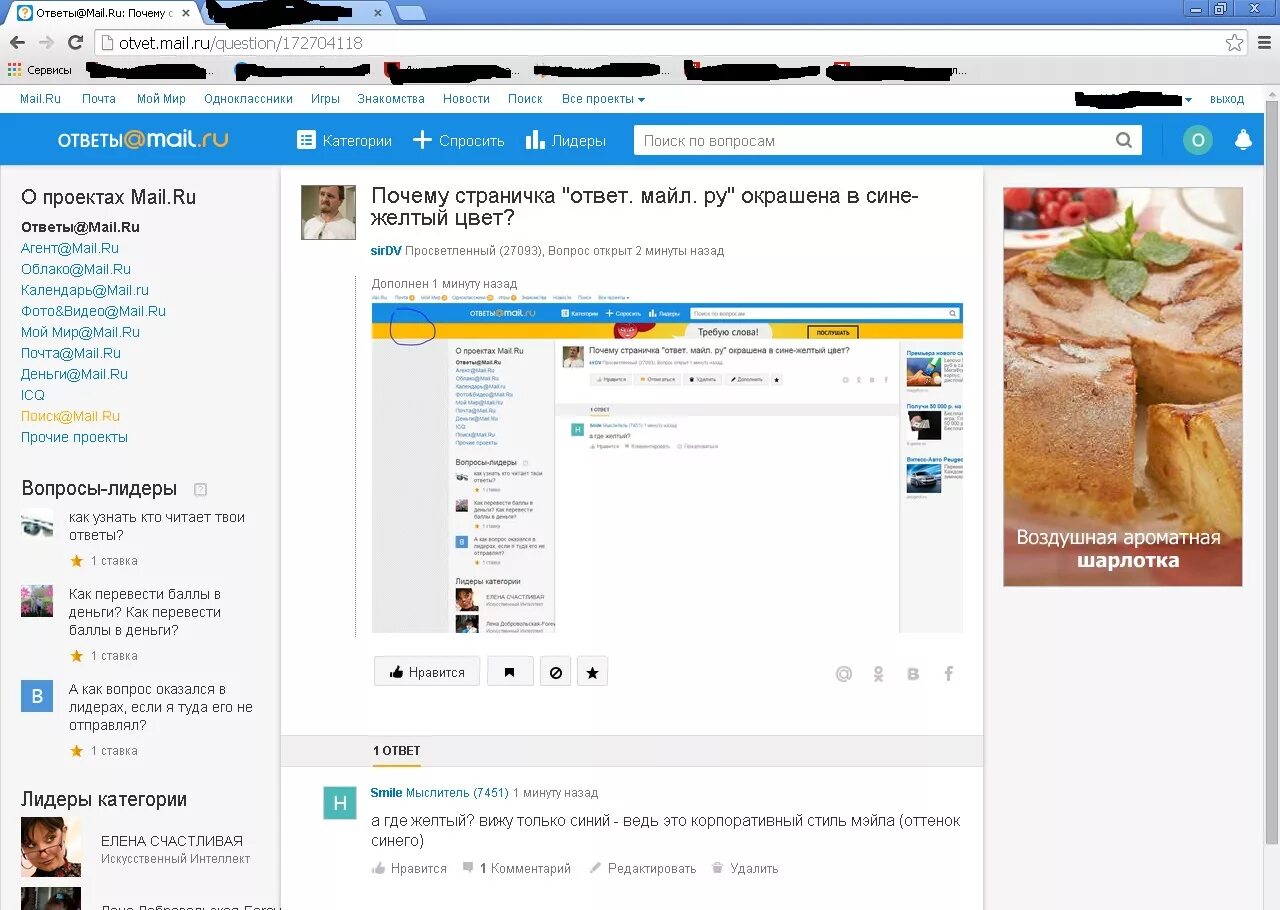Report question with the ban icon
The image size is (1280, 910).
556,672
